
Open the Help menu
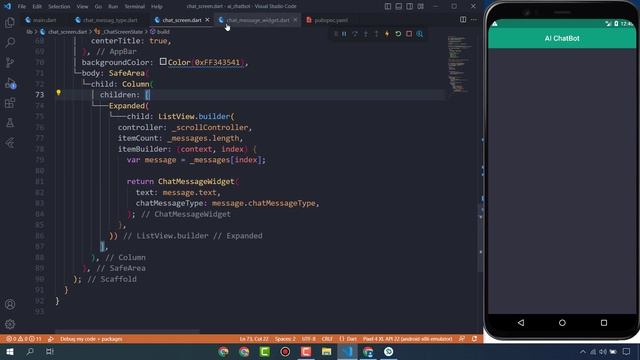pyautogui.click(x=157, y=7)
